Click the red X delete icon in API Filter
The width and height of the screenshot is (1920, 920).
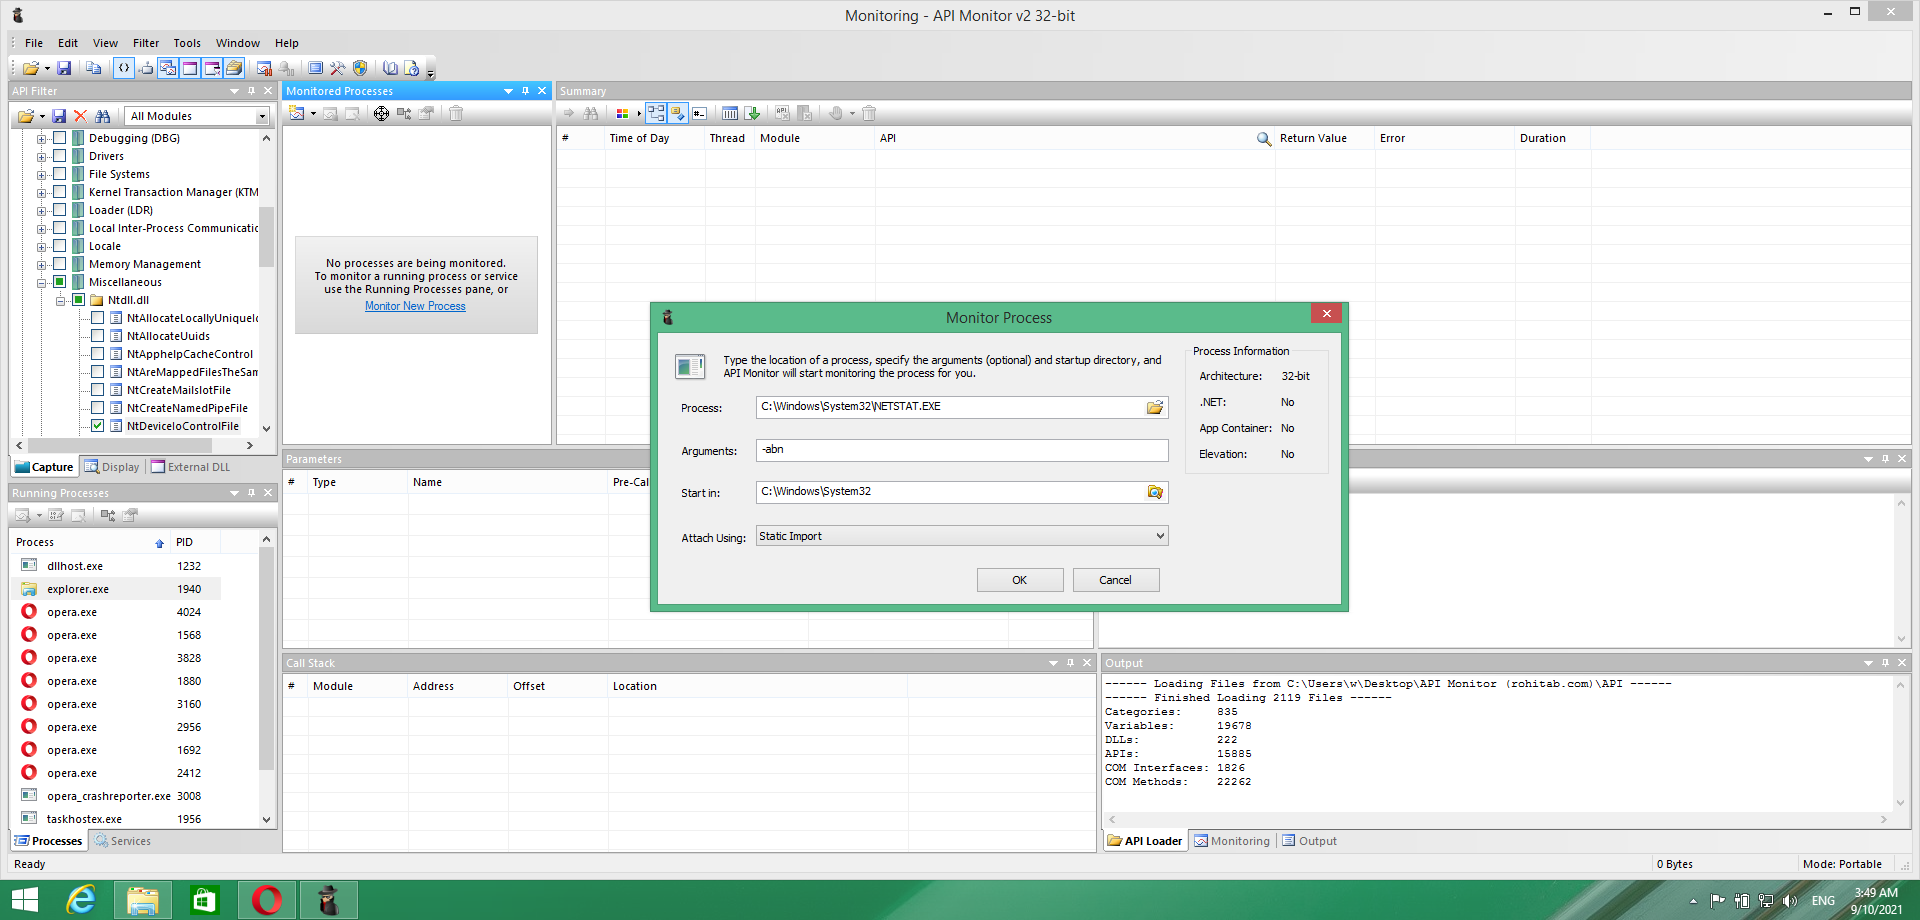tap(81, 116)
